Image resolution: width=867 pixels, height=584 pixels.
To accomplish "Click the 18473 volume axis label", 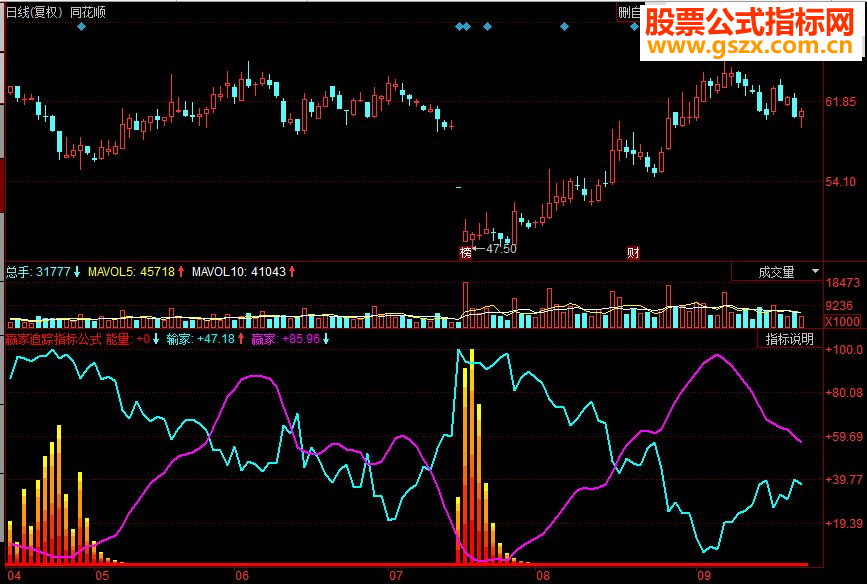I will (x=843, y=283).
